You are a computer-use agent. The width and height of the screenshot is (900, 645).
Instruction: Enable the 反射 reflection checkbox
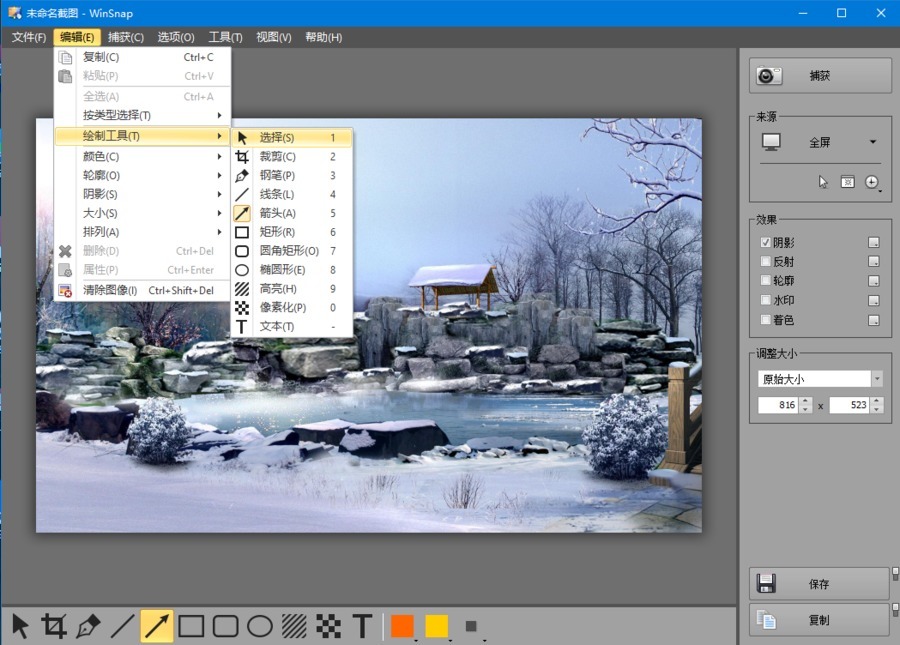click(x=765, y=261)
